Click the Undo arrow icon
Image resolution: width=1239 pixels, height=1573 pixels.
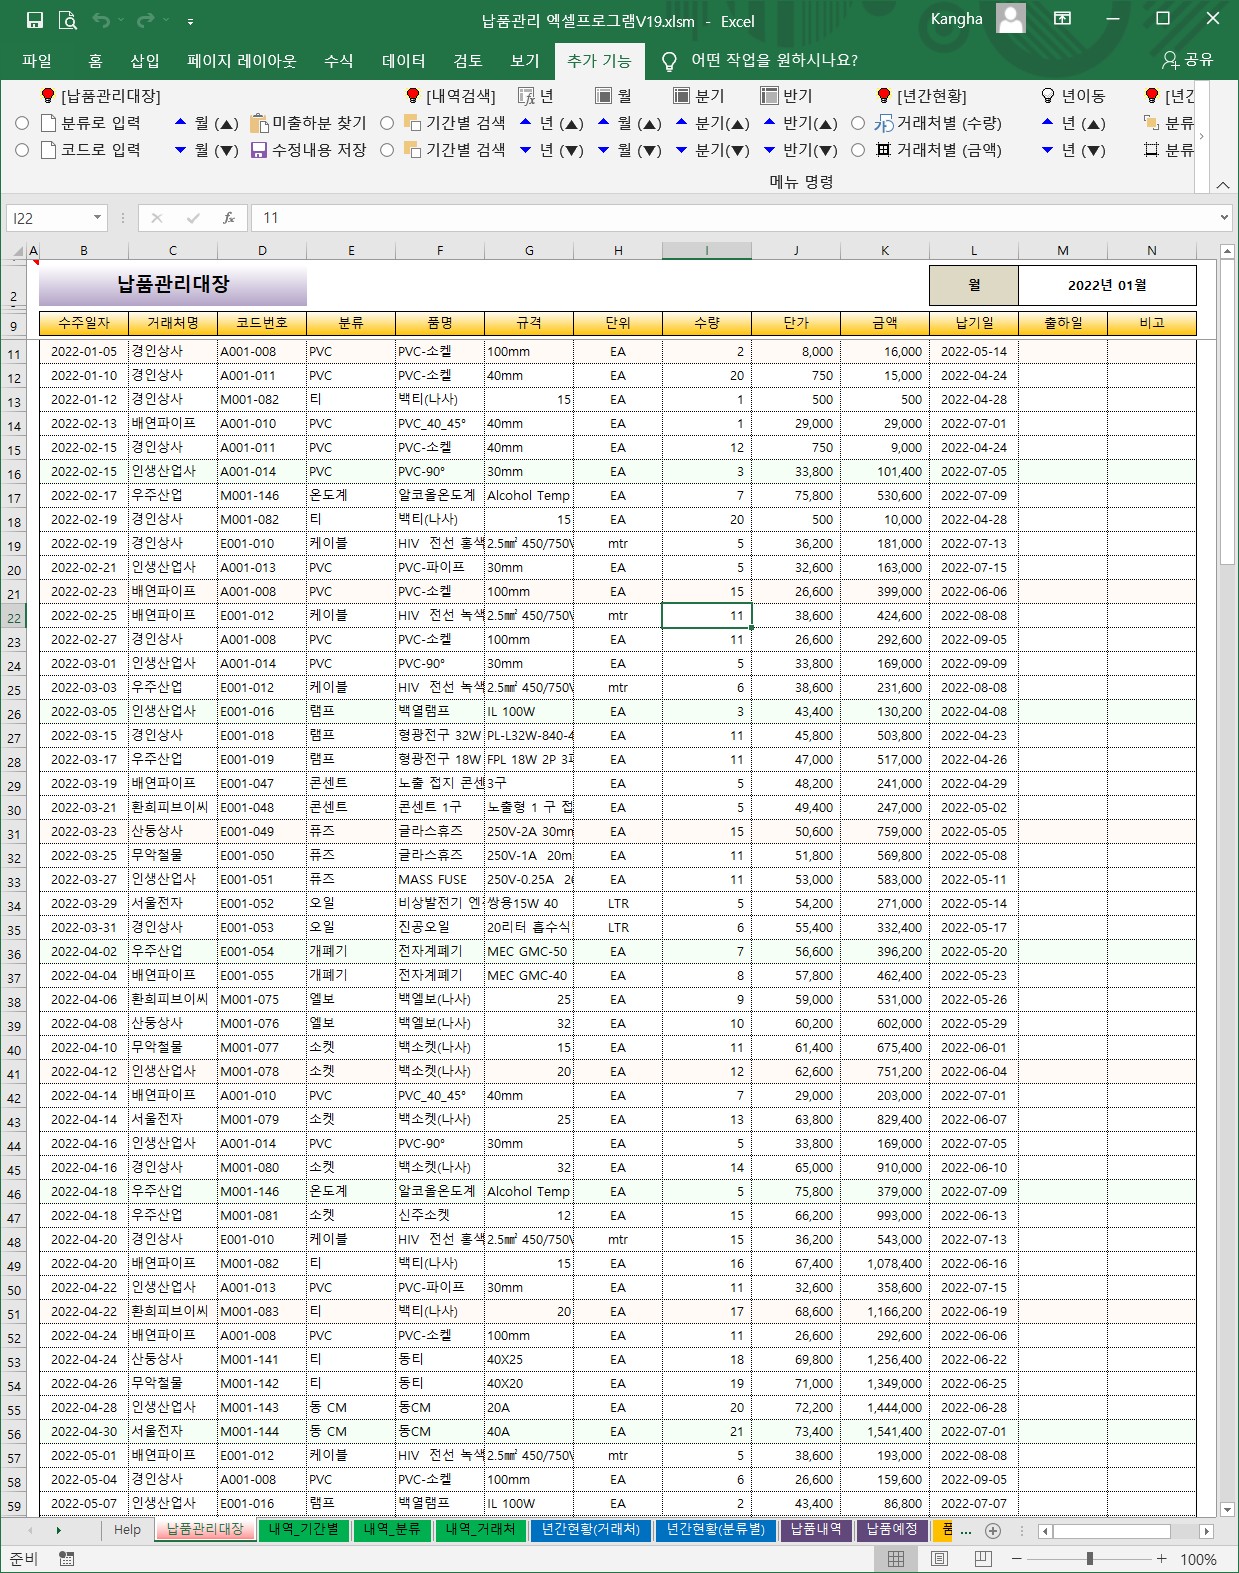[100, 20]
